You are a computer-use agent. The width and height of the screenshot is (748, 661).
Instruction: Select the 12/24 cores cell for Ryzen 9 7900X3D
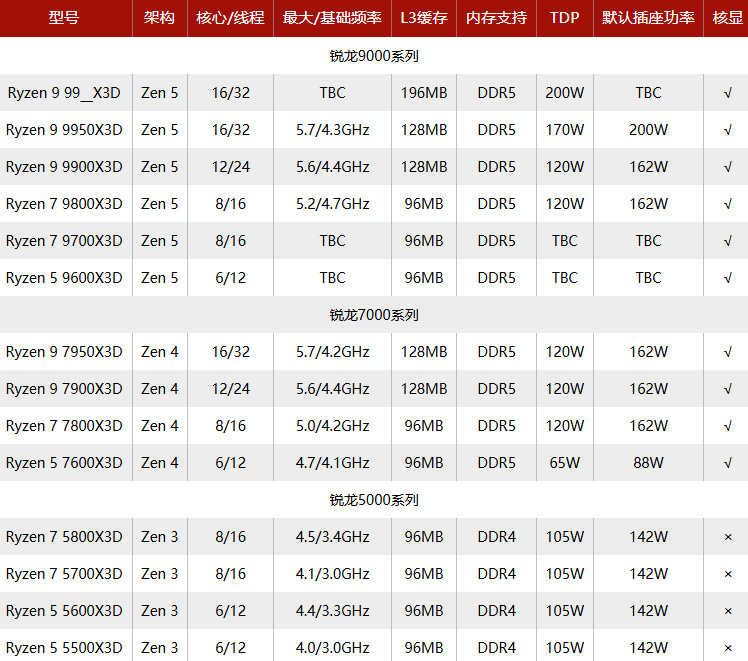[x=231, y=389]
